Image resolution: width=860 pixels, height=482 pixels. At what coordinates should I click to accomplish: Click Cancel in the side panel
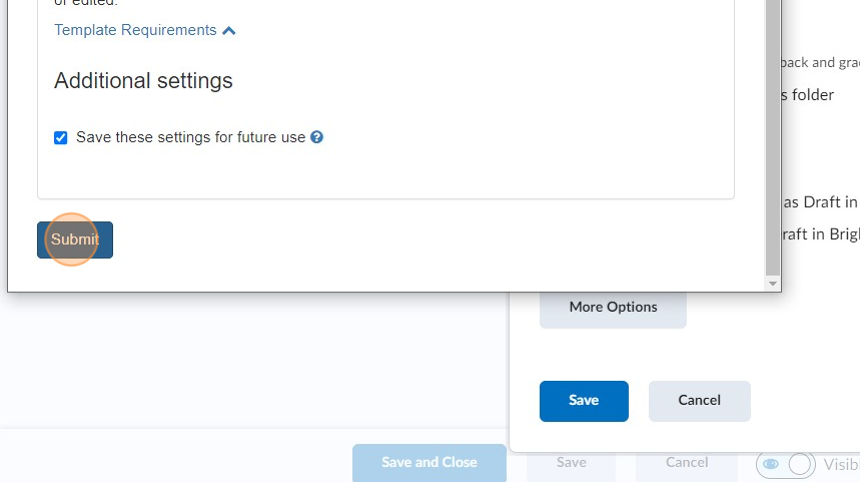[699, 400]
